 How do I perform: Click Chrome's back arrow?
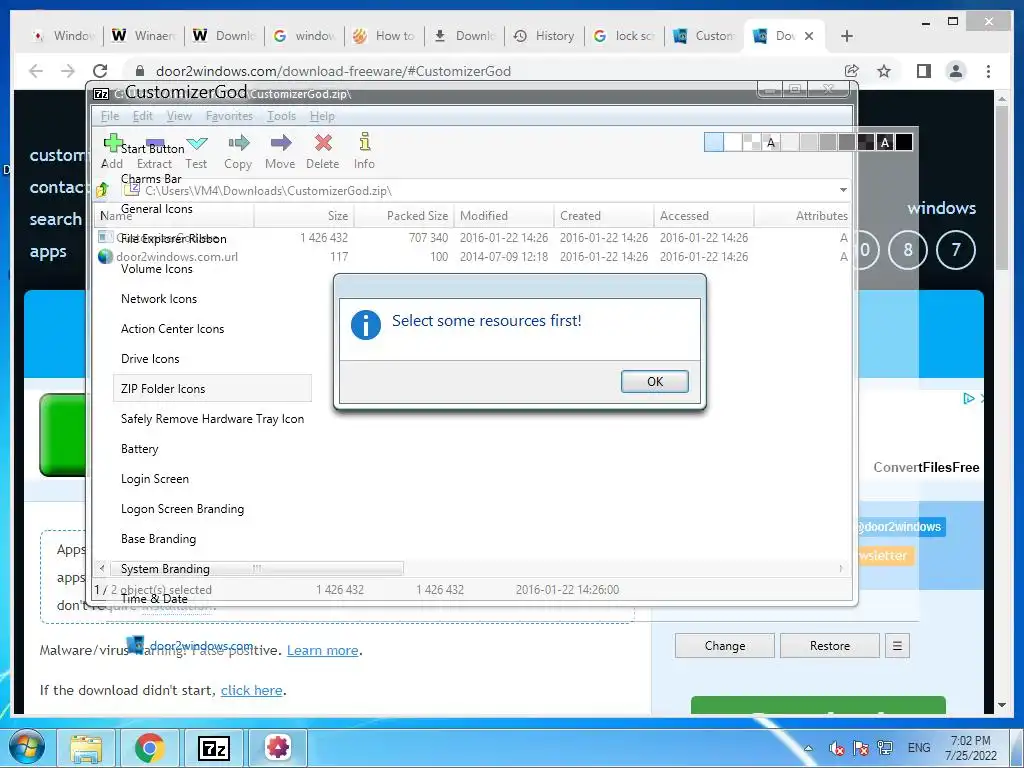tap(36, 71)
